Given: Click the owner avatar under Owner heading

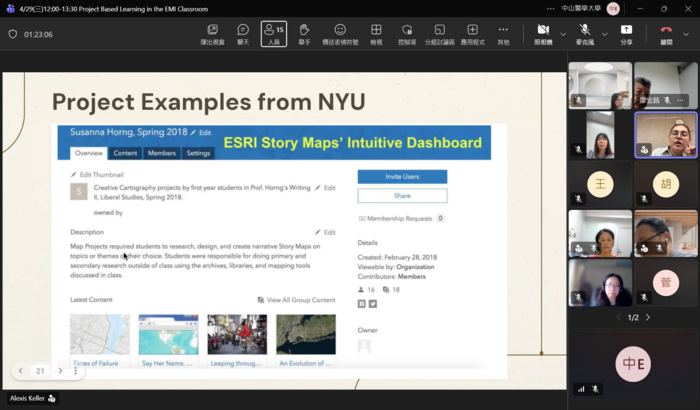Looking at the screenshot, I should click(x=364, y=346).
